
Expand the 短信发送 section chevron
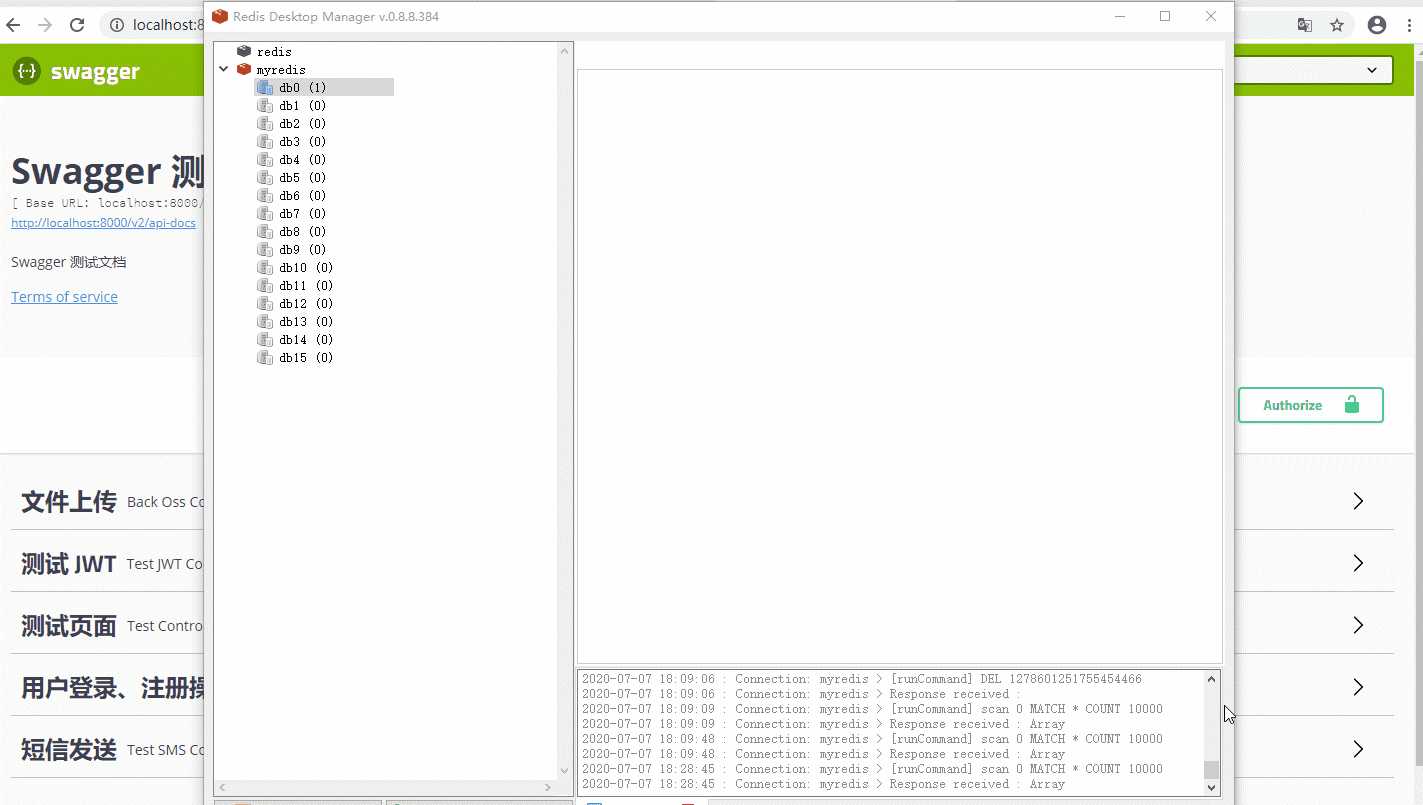(1358, 749)
